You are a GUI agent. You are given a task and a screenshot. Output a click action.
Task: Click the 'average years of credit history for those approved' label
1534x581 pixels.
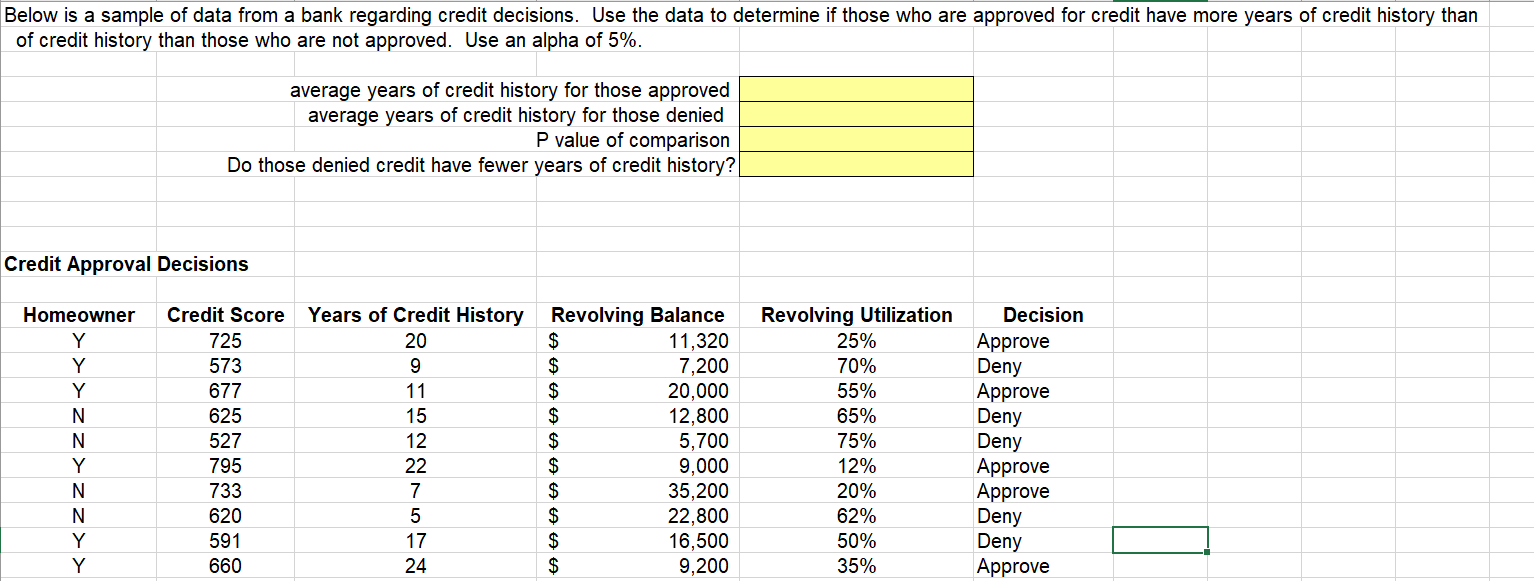tap(510, 90)
